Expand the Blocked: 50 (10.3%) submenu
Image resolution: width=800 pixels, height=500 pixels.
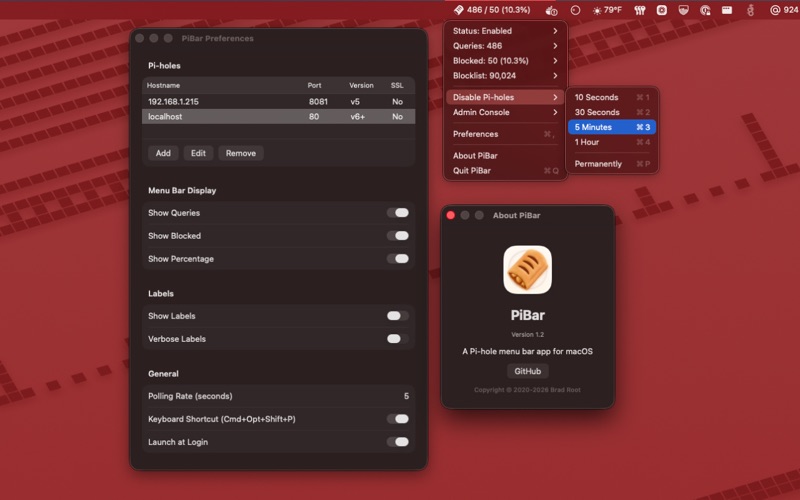[x=505, y=61]
